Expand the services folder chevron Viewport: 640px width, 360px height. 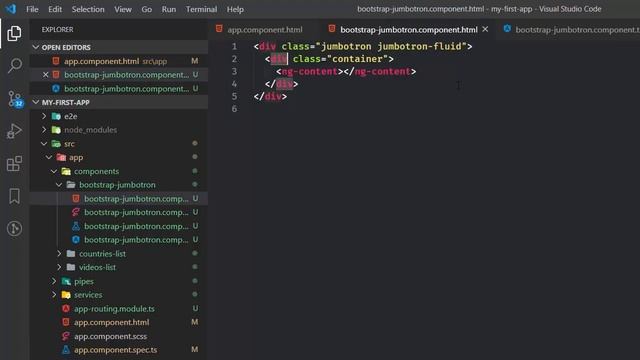54,295
